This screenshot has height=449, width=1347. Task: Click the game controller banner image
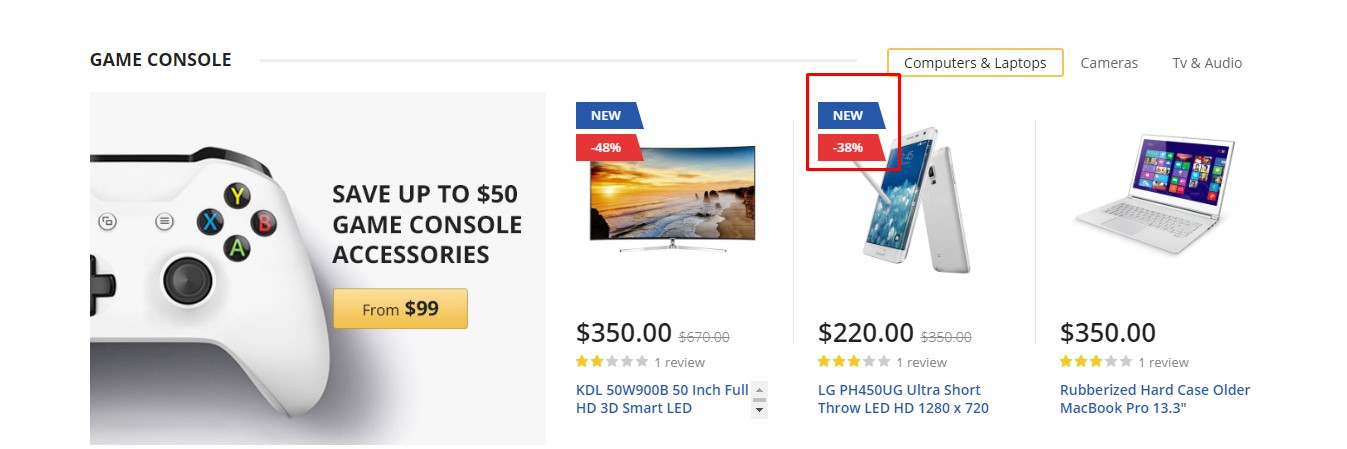[210, 270]
